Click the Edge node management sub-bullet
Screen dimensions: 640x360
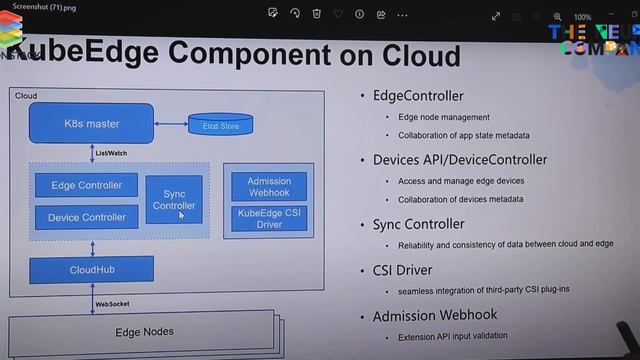(x=444, y=117)
